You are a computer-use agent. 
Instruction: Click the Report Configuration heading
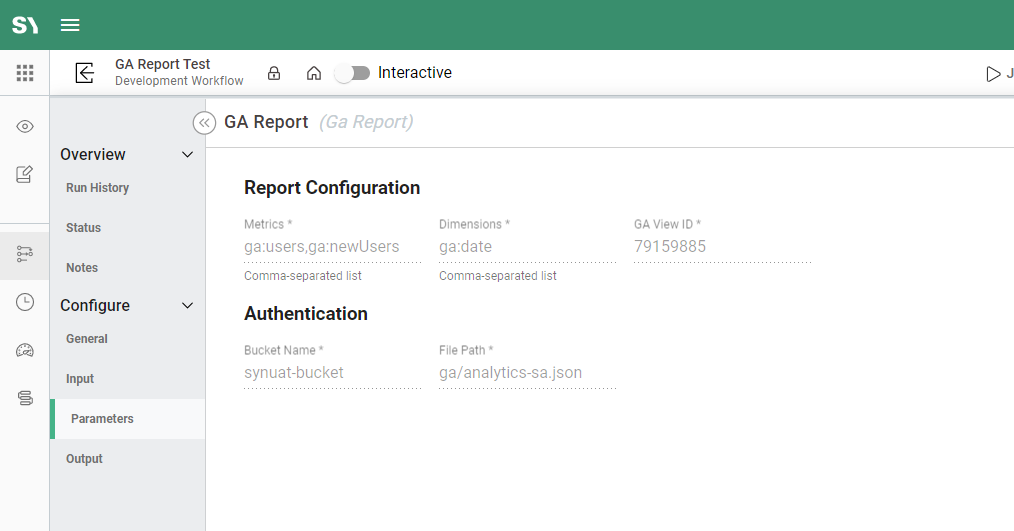332,188
